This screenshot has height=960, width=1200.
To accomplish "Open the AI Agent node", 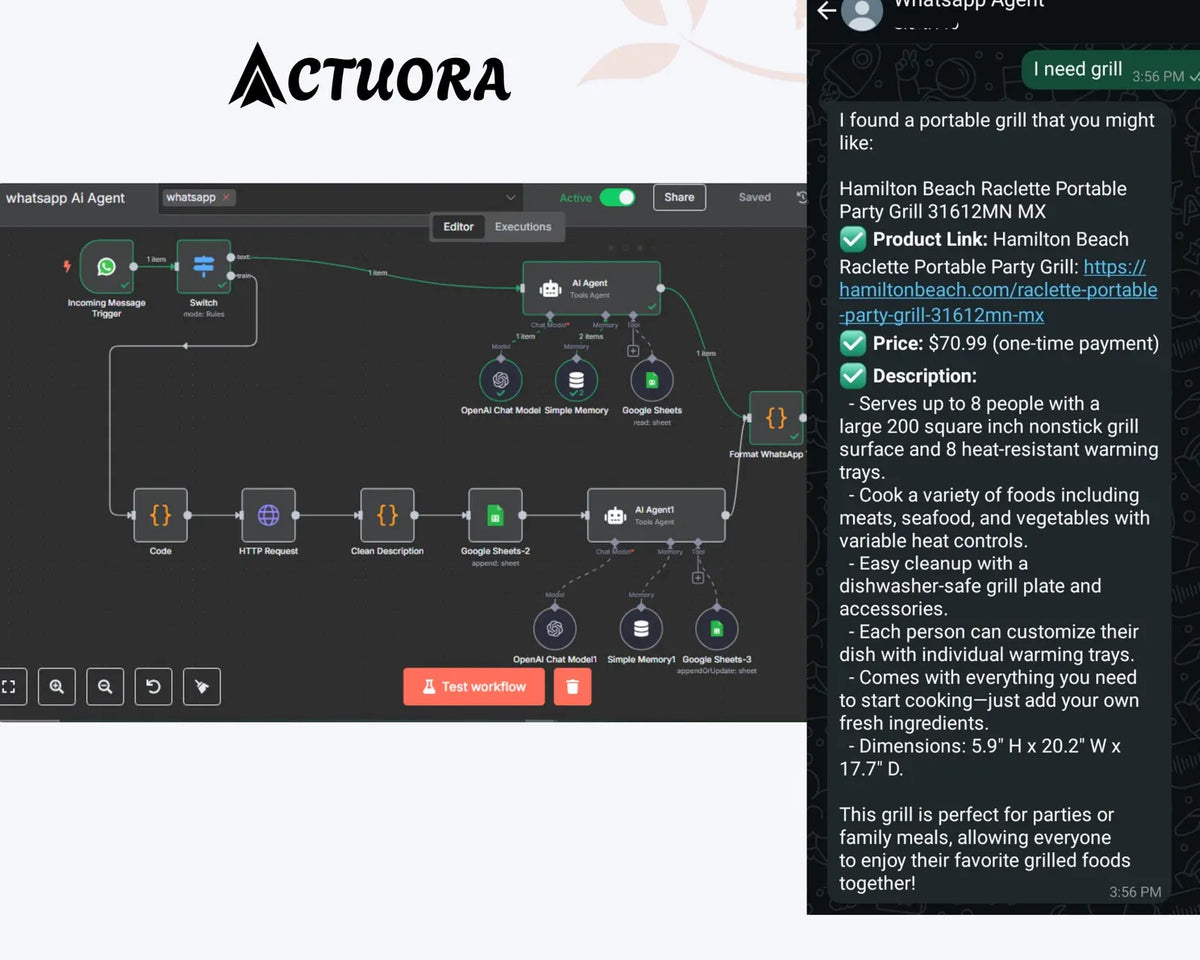I will (x=591, y=288).
